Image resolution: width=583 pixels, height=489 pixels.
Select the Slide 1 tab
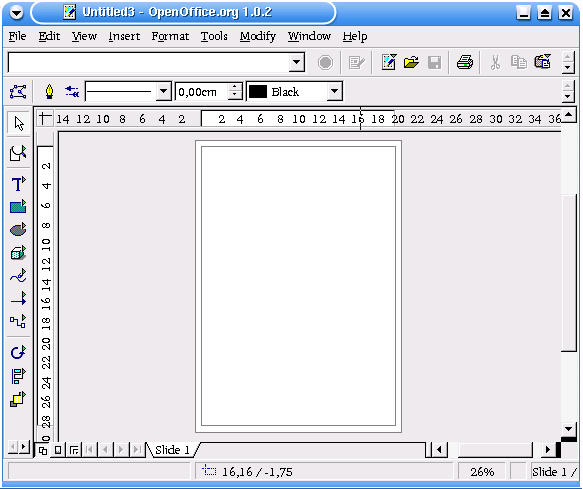[172, 450]
